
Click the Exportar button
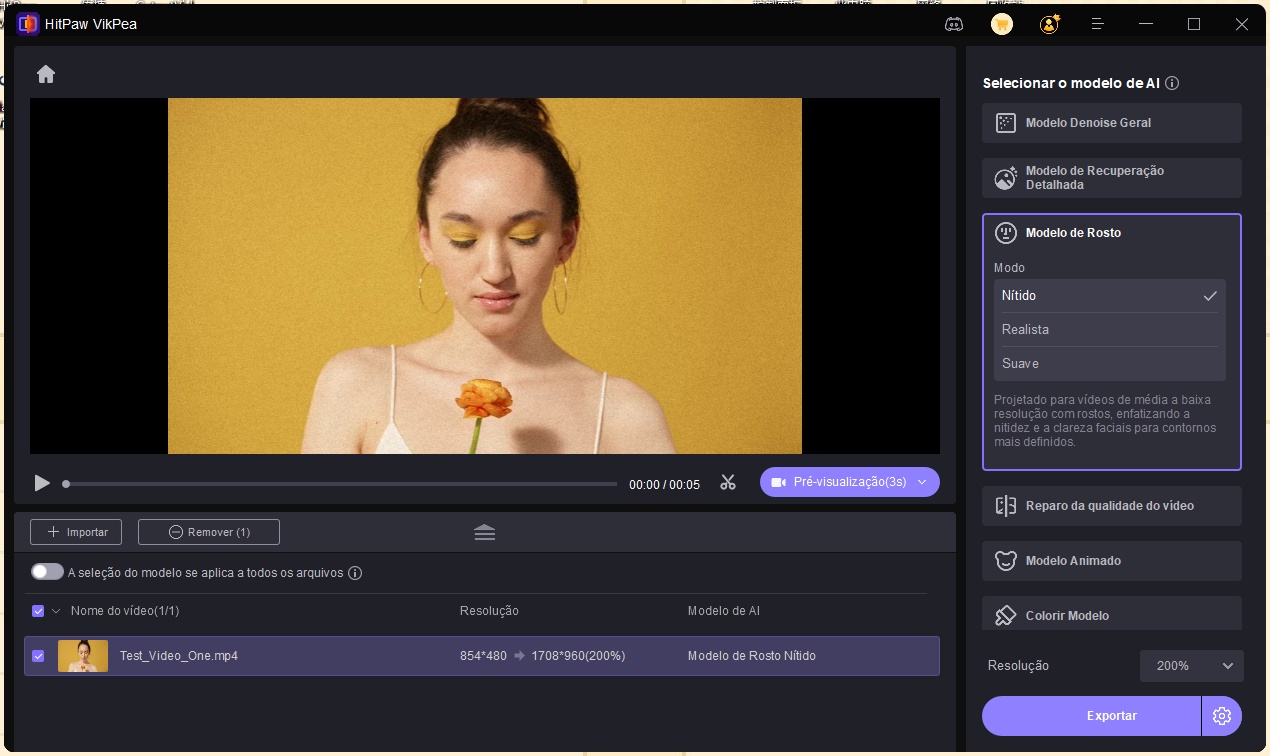click(x=1091, y=716)
